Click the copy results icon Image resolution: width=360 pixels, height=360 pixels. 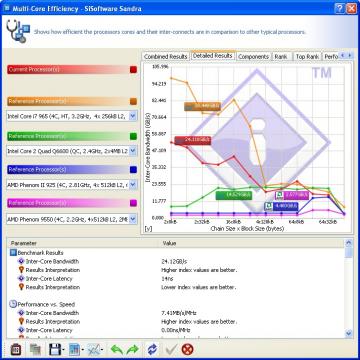point(35,349)
